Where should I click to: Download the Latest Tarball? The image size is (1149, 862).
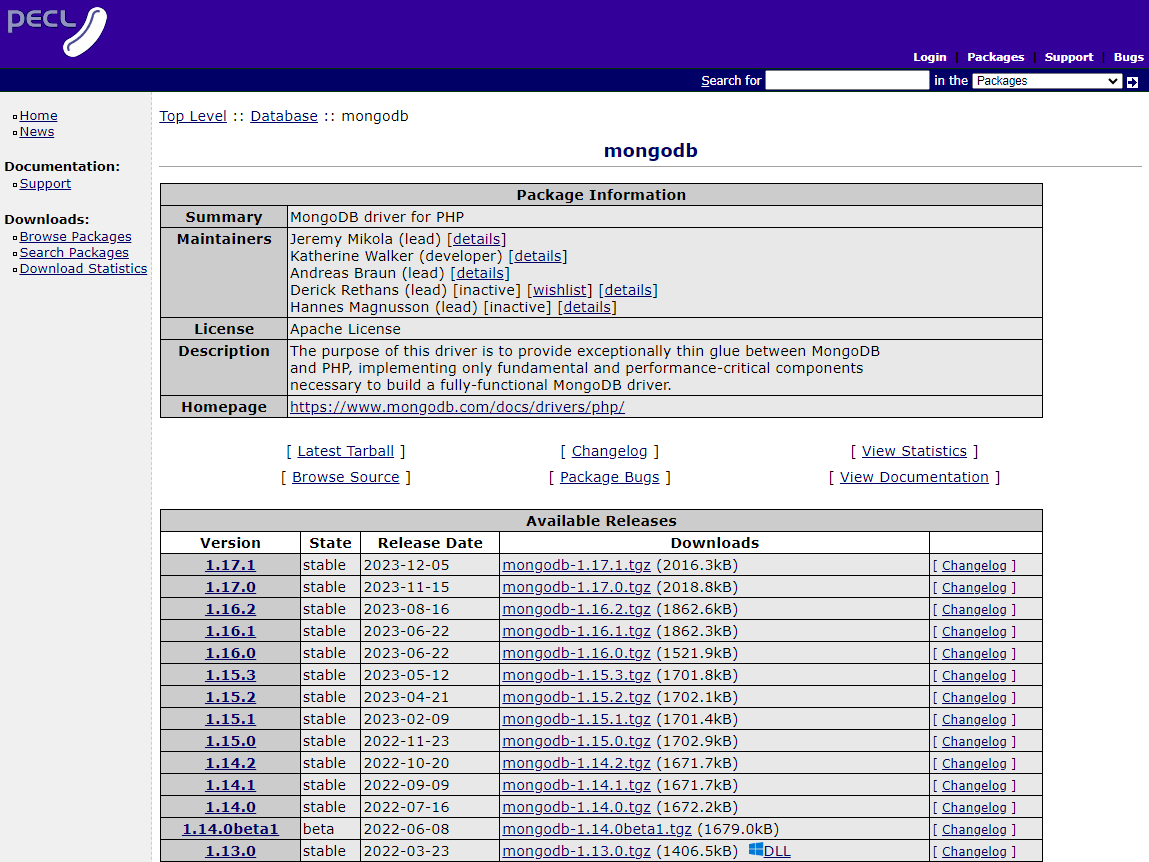346,452
